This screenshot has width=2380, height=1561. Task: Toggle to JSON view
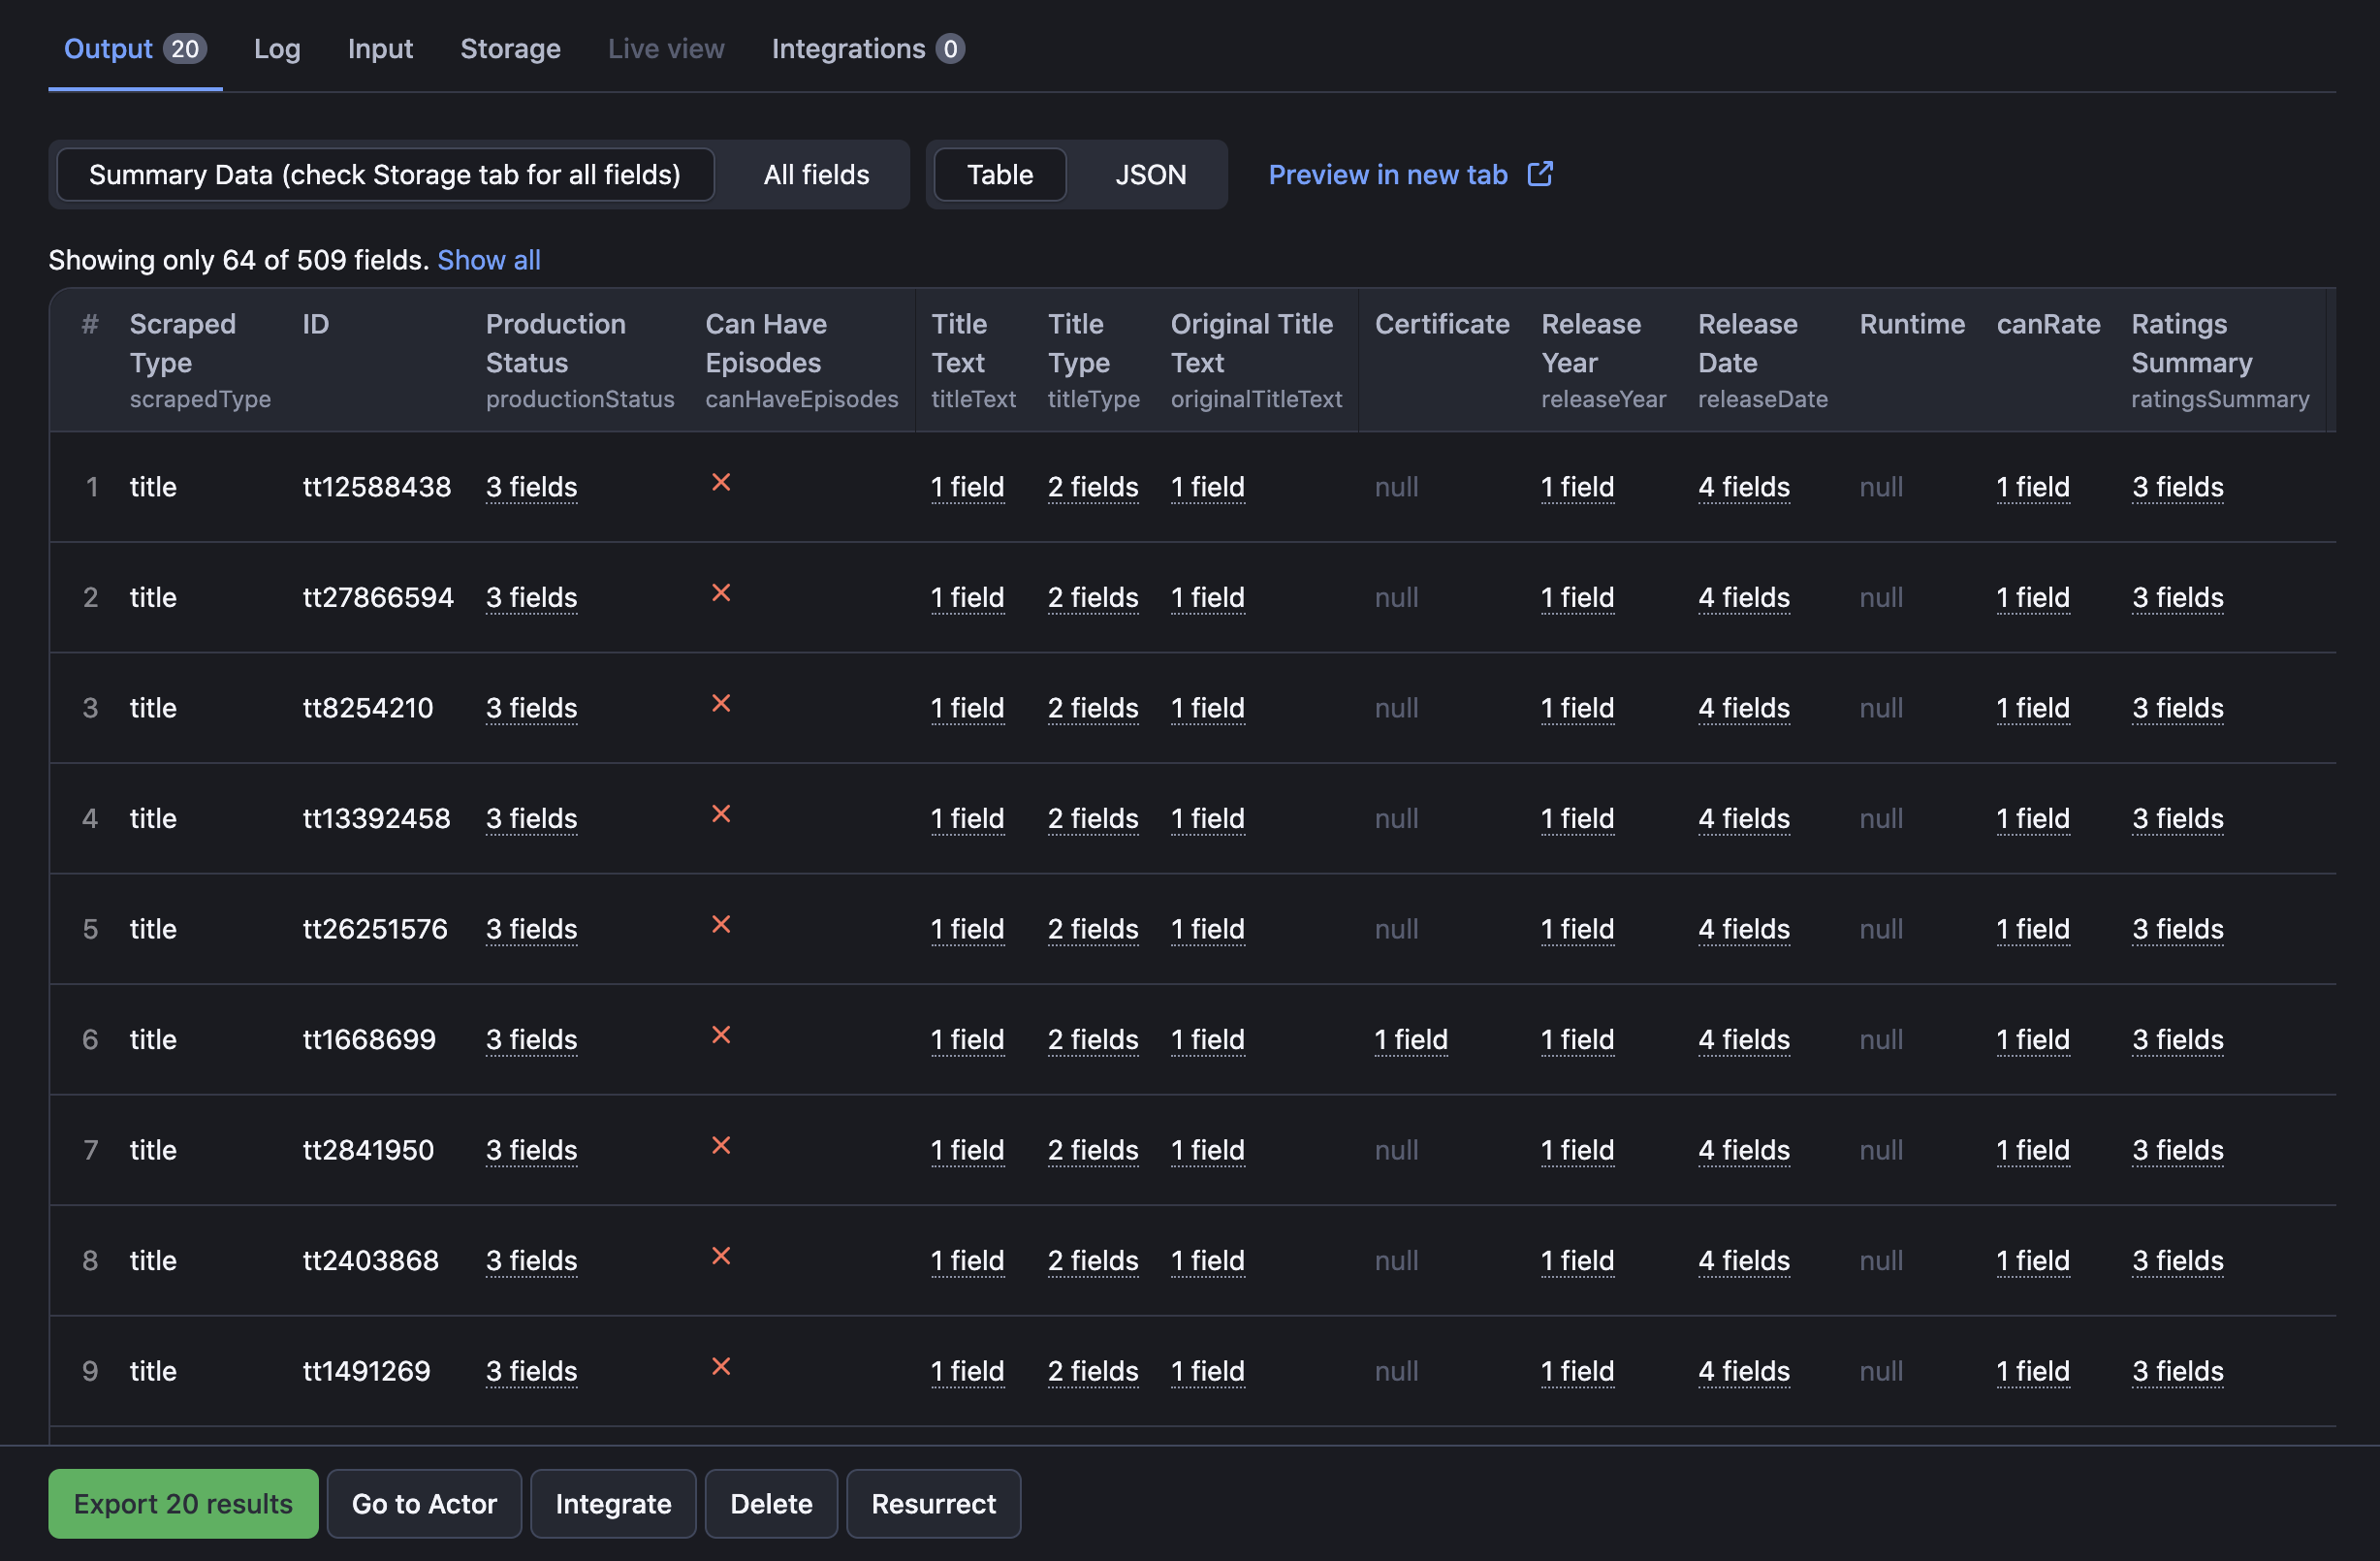1151,173
